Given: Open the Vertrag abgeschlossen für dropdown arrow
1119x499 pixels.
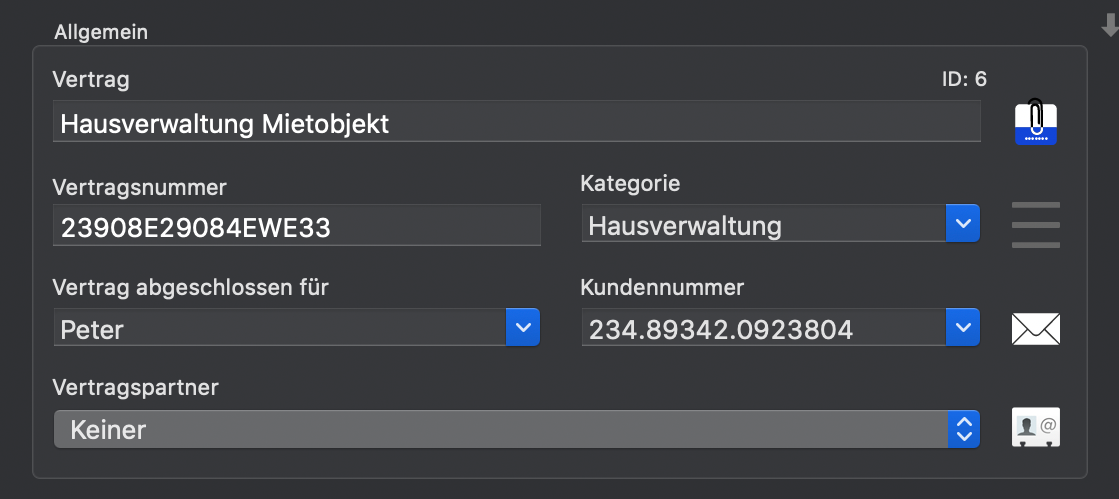Looking at the screenshot, I should (x=523, y=328).
